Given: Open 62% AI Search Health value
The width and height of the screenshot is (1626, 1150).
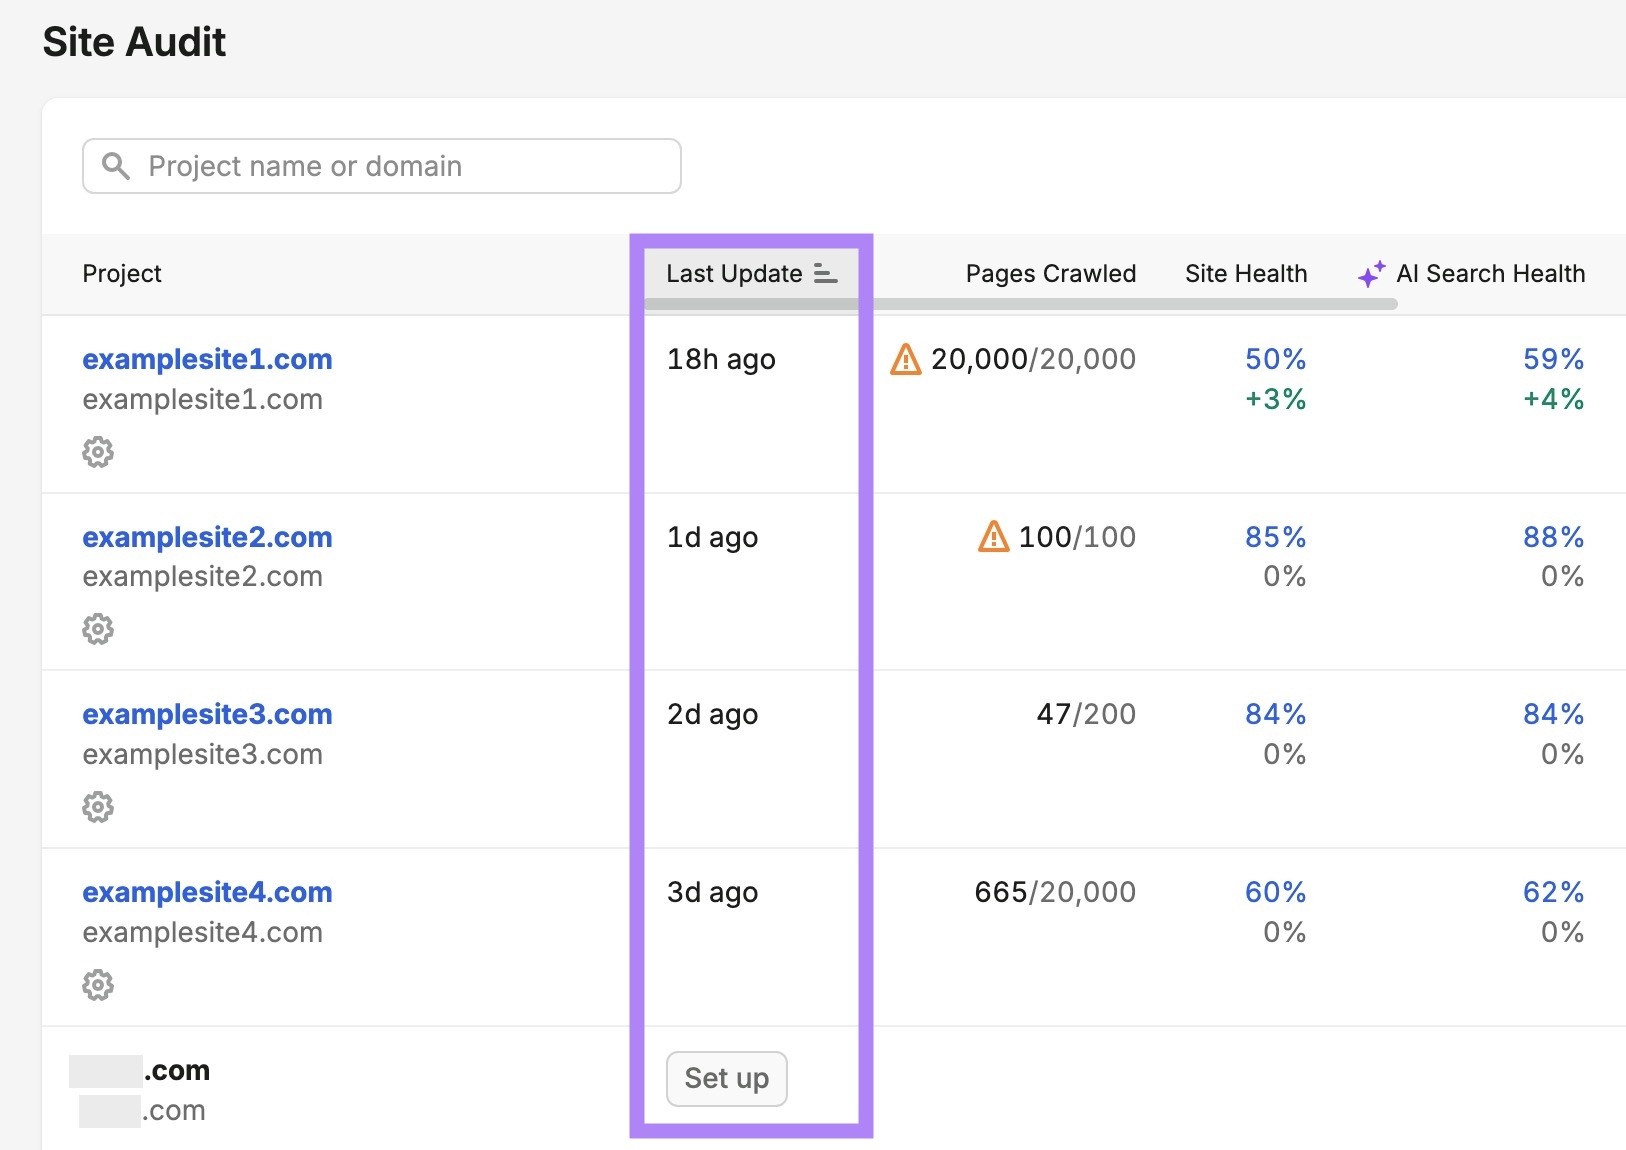Looking at the screenshot, I should point(1554,892).
